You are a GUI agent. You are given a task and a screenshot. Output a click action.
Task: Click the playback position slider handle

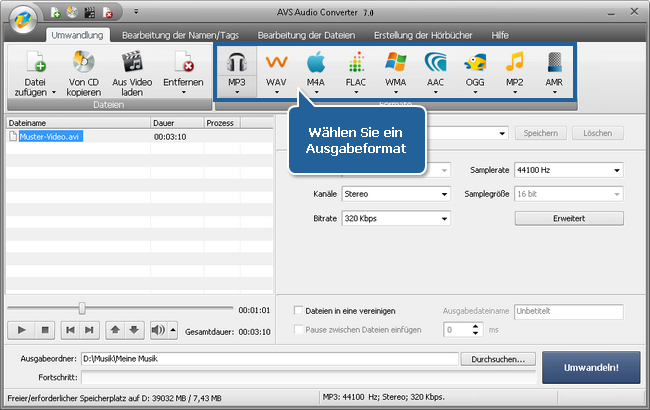click(82, 308)
